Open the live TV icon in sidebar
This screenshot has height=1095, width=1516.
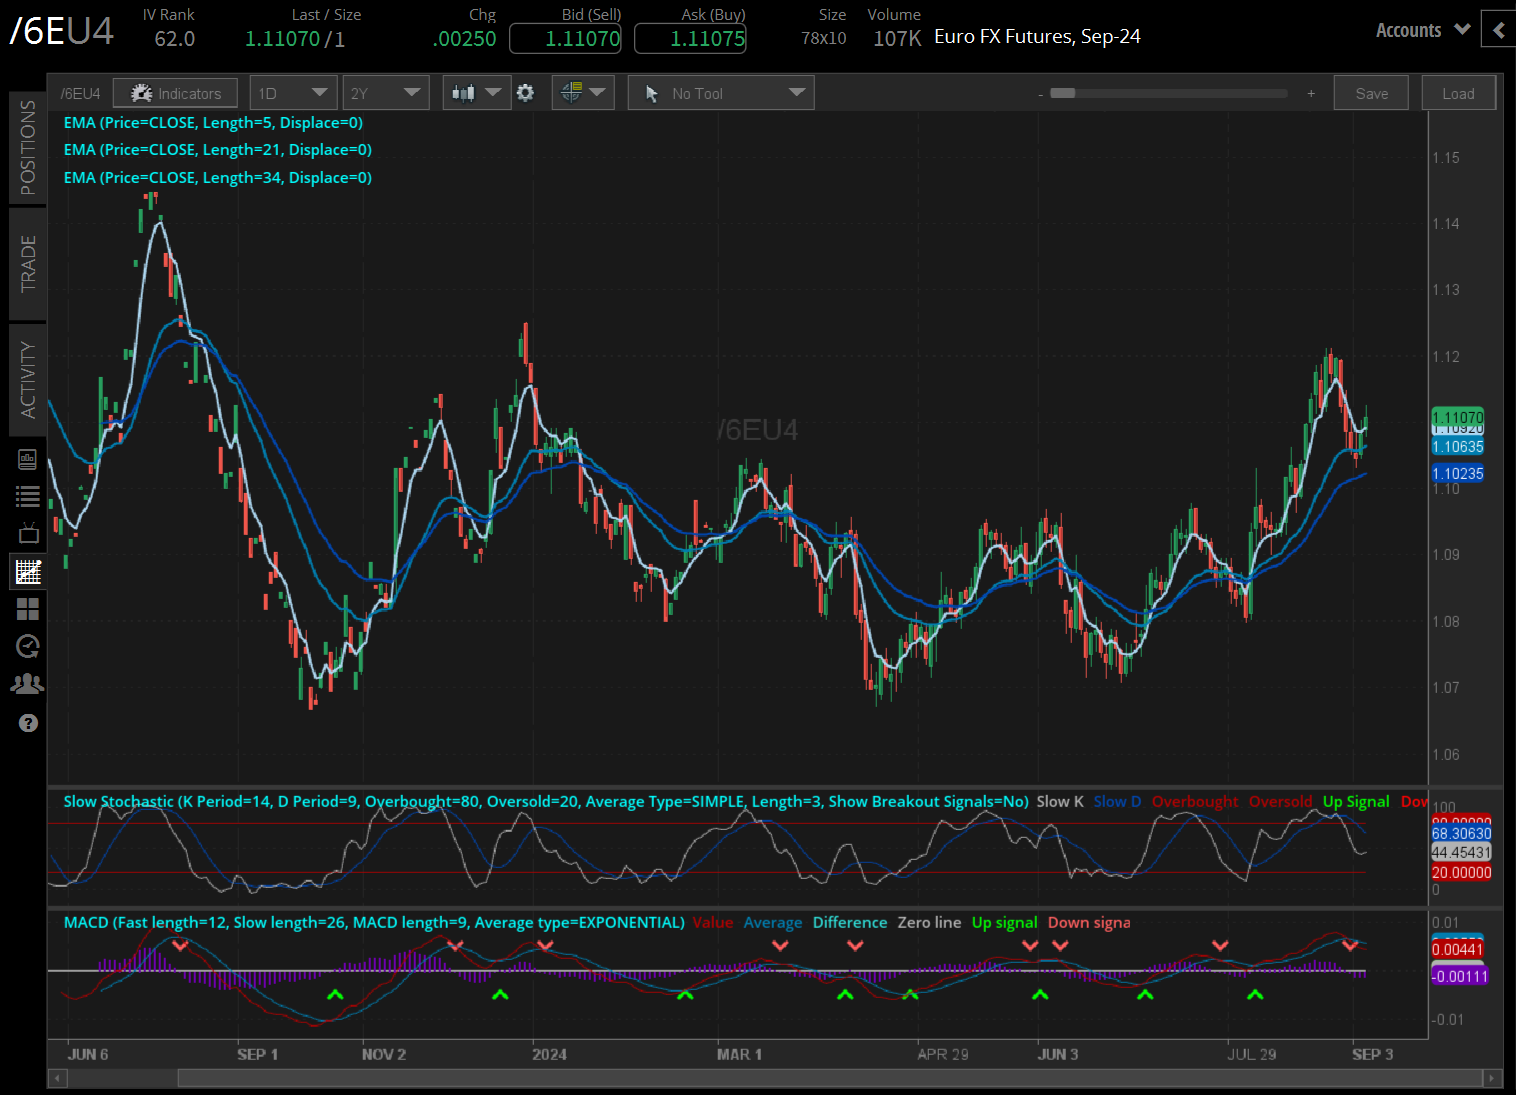pos(27,533)
